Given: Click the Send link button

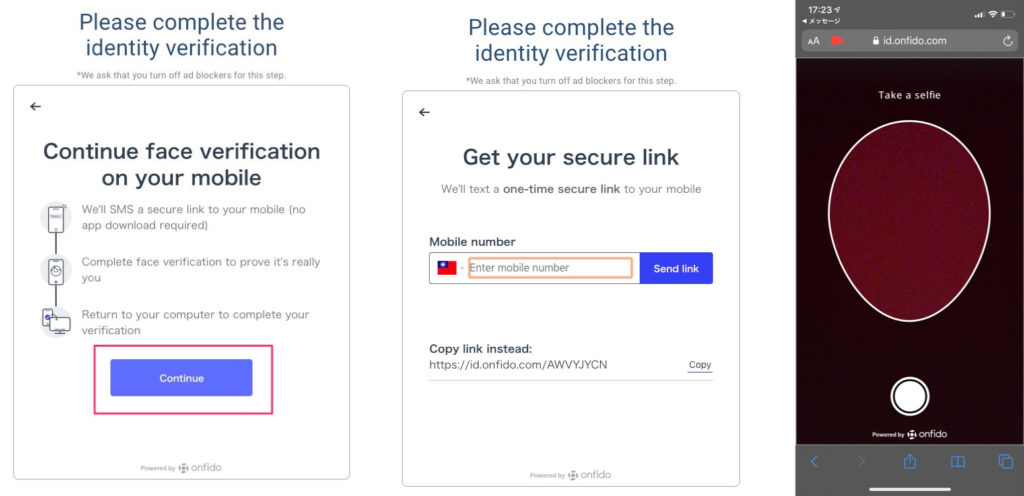Looking at the screenshot, I should (x=676, y=268).
